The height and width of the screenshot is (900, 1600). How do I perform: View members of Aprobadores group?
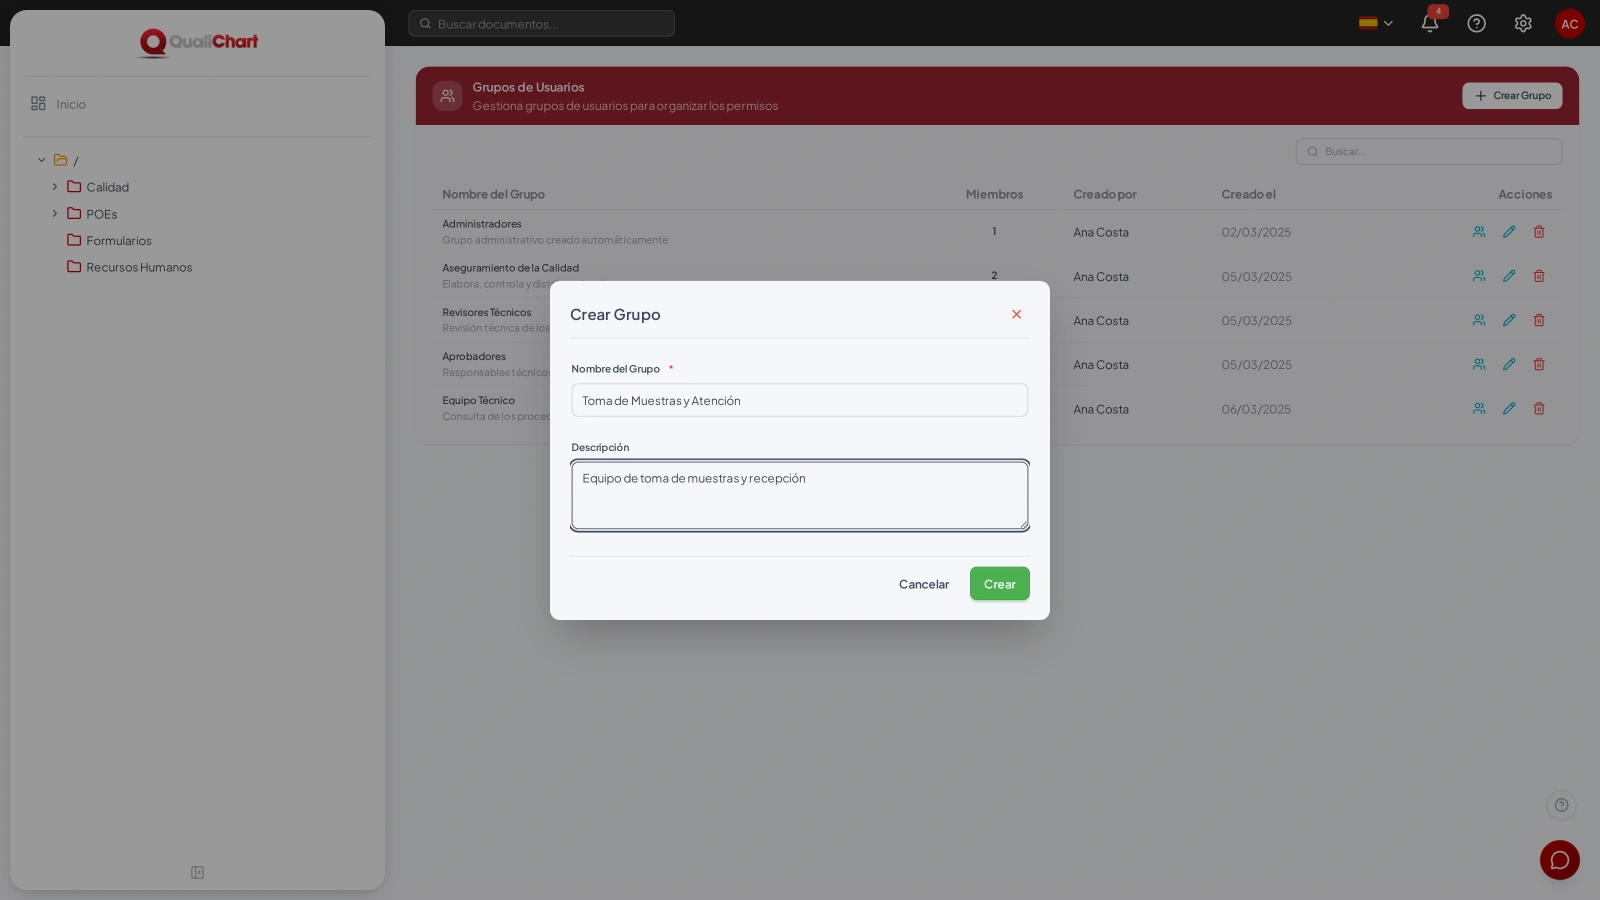point(1479,364)
